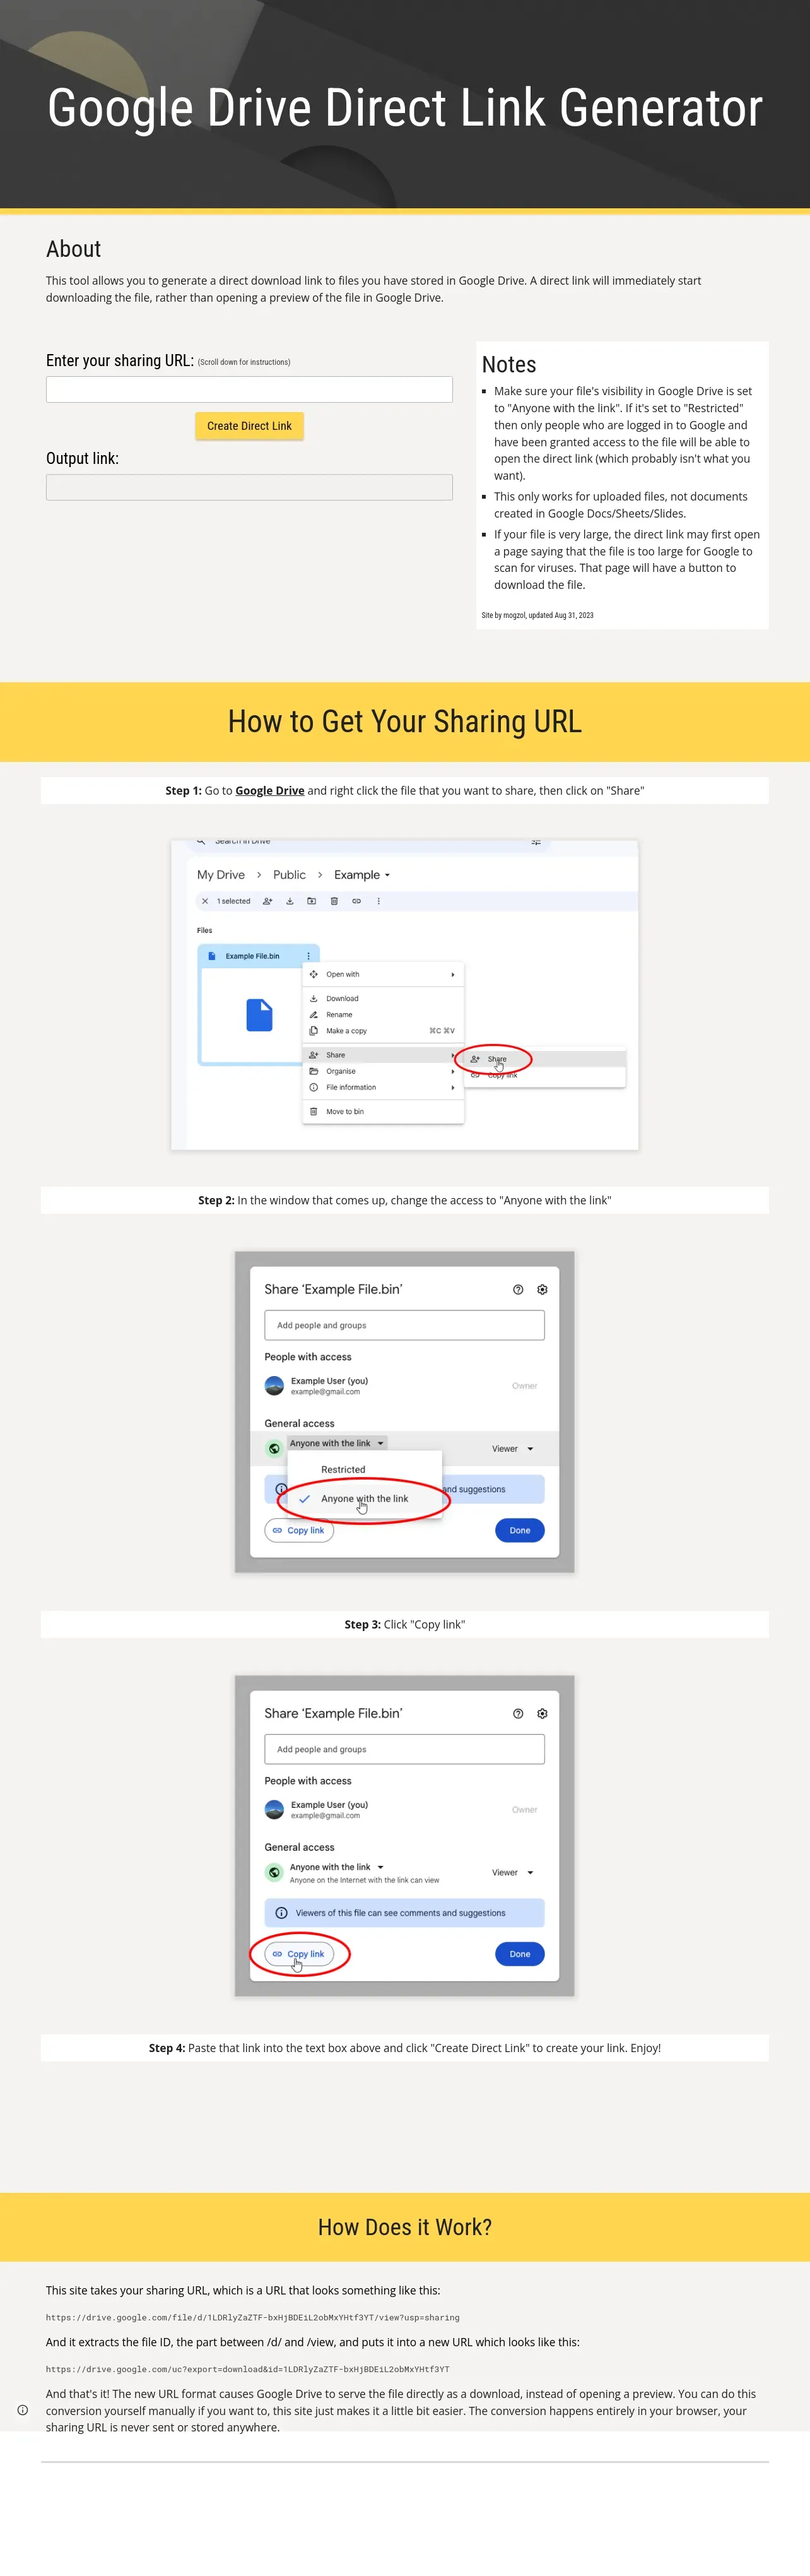This screenshot has height=2576, width=810.
Task: Click the "Notes" heading
Action: pyautogui.click(x=509, y=364)
